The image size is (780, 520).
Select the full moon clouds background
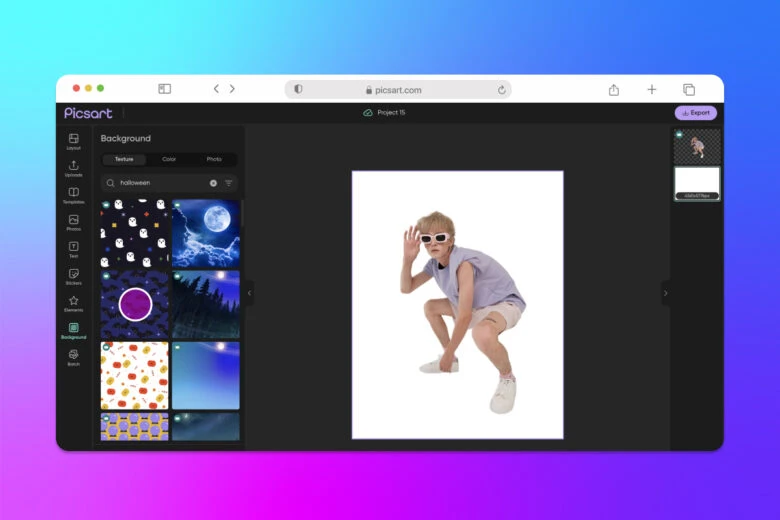click(x=206, y=232)
